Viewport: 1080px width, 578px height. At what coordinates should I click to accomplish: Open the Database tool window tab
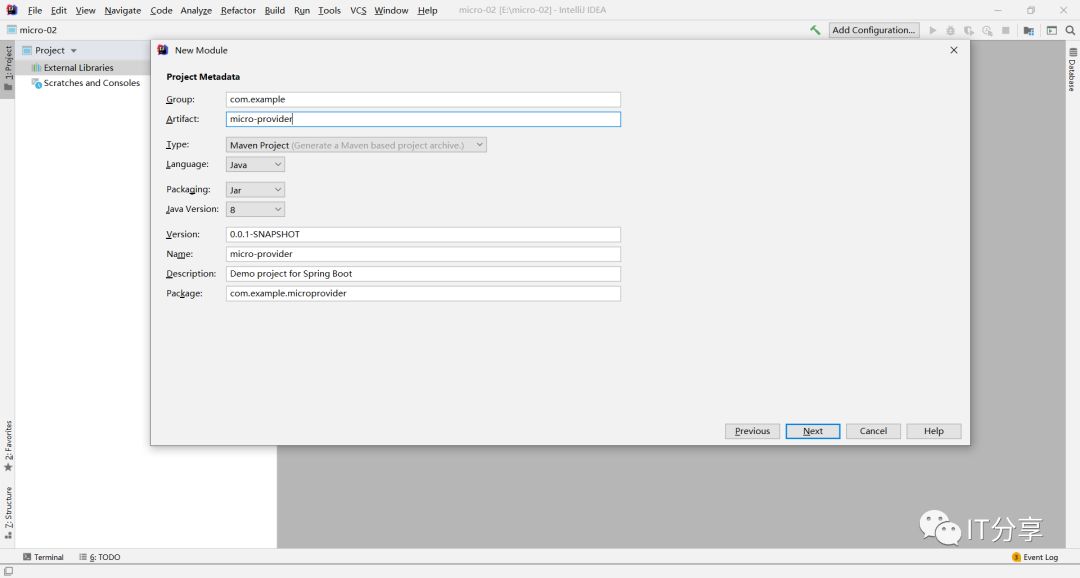click(x=1072, y=70)
